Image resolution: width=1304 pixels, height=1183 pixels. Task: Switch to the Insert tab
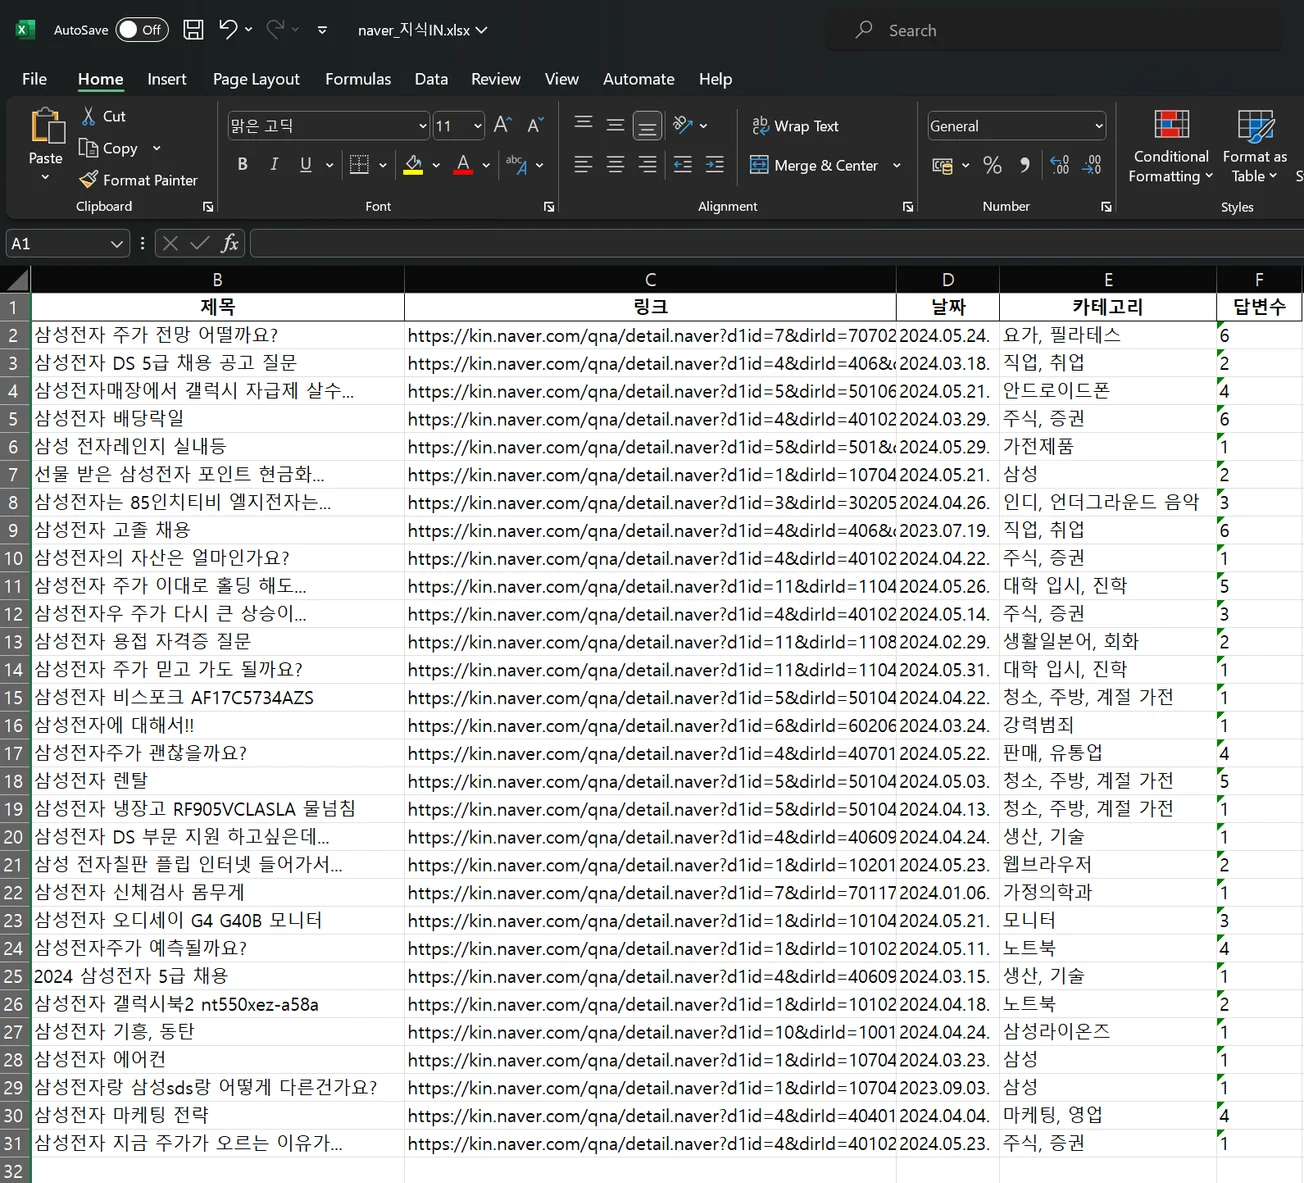(167, 78)
